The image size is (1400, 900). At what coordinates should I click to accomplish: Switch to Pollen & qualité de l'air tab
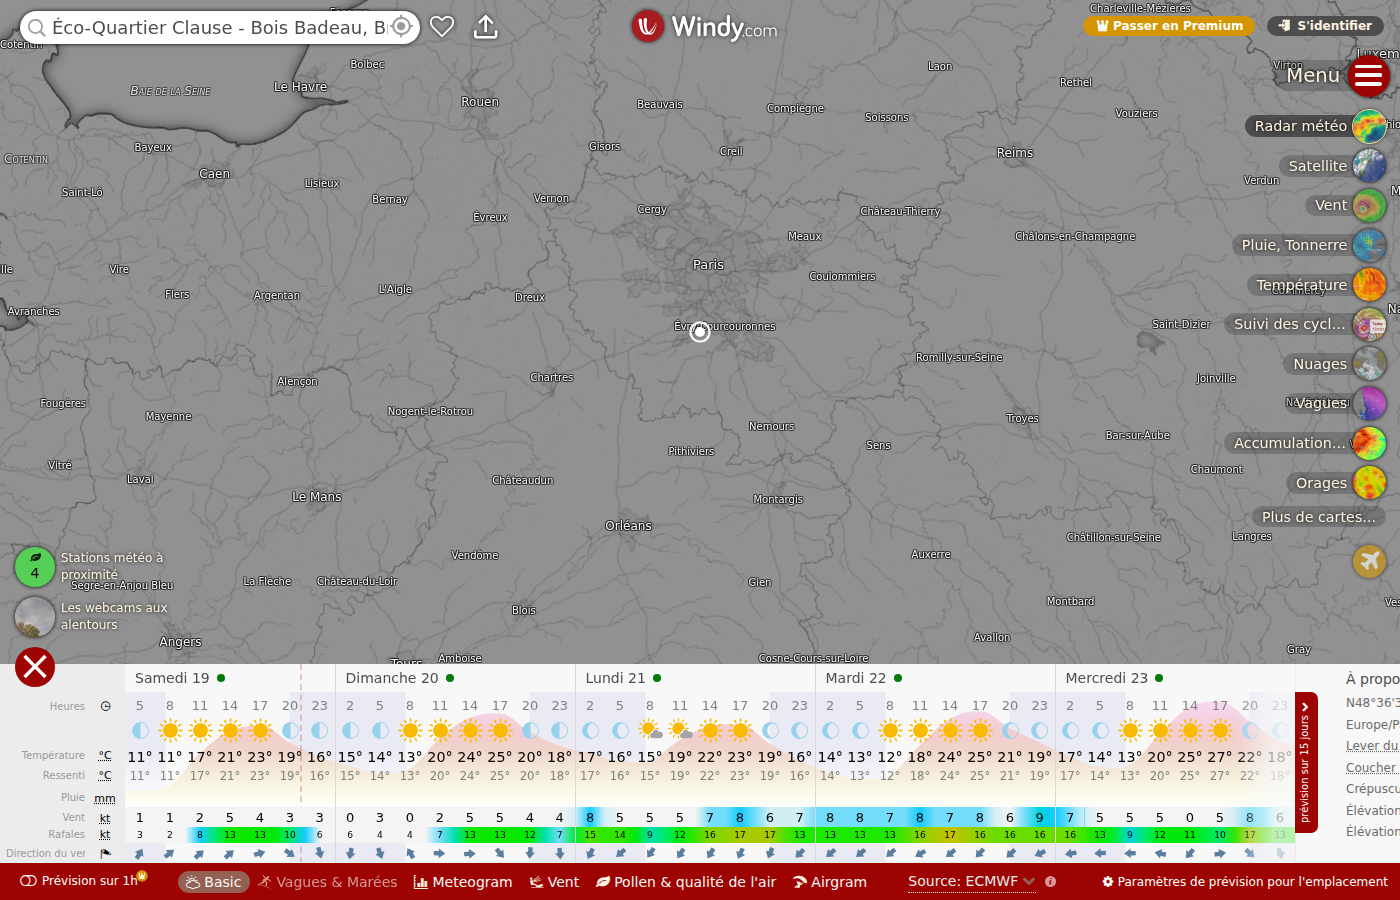point(686,882)
